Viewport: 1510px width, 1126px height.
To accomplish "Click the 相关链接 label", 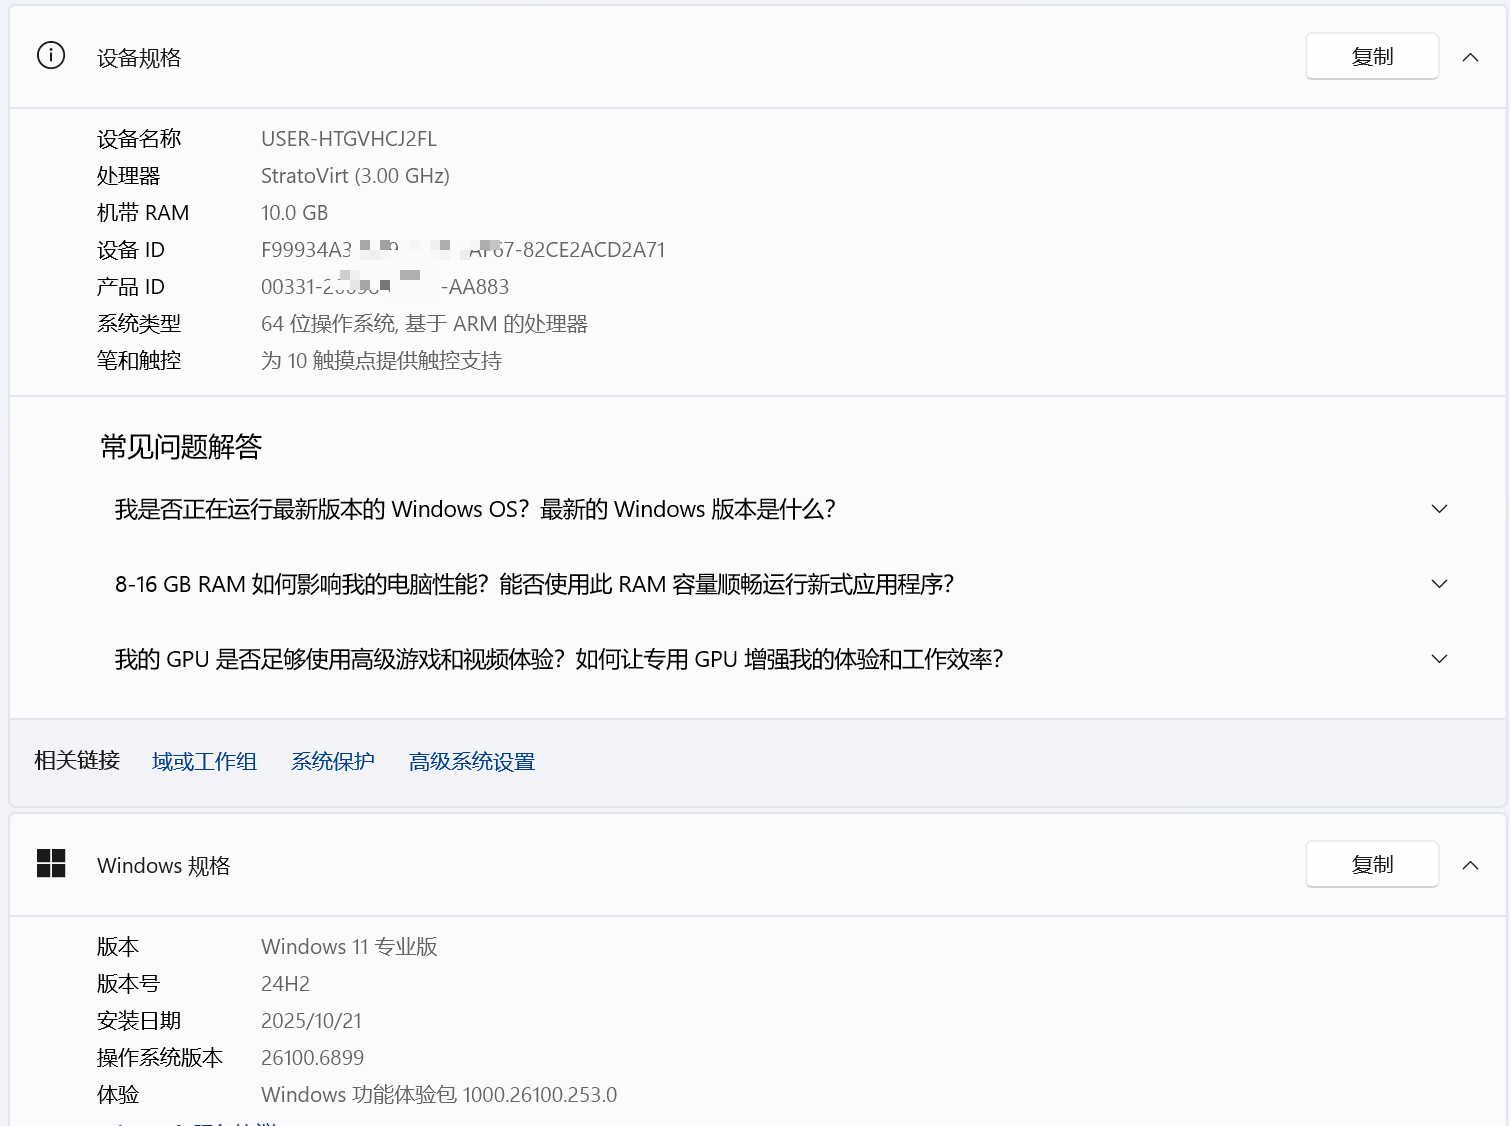I will [x=77, y=761].
